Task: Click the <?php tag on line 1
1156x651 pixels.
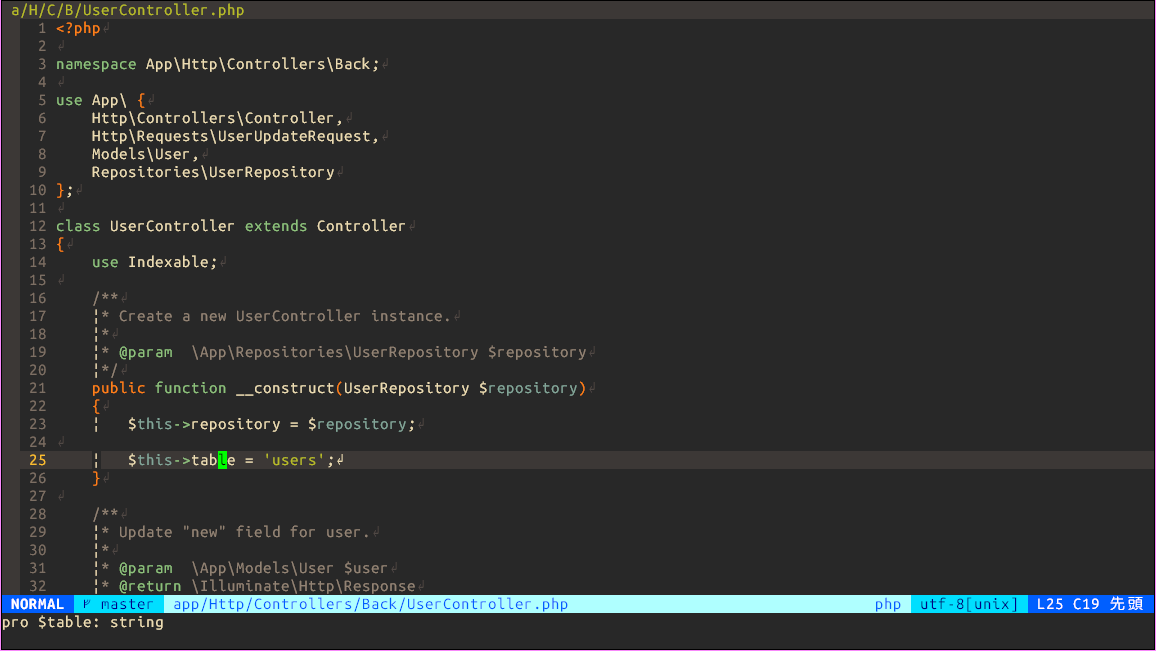Action: (76, 27)
